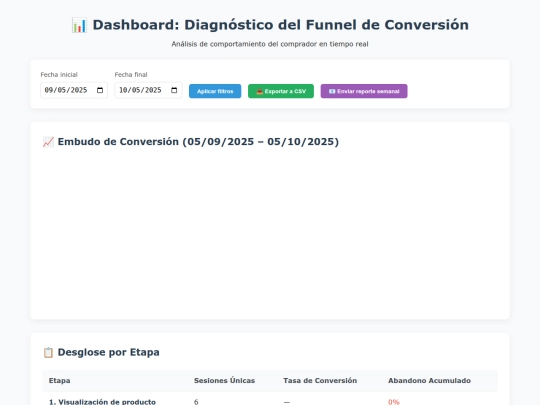Select the Sesiones Únicas column header

click(x=224, y=381)
